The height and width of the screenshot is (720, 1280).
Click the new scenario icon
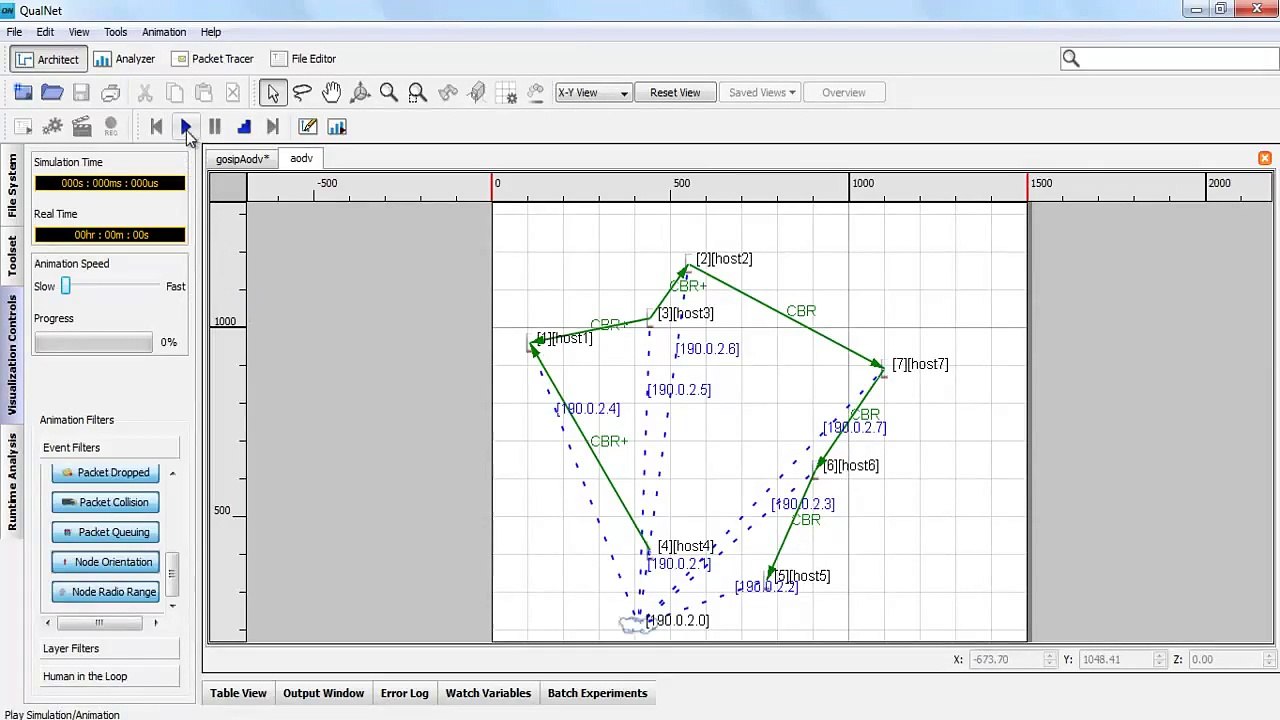[x=23, y=93]
